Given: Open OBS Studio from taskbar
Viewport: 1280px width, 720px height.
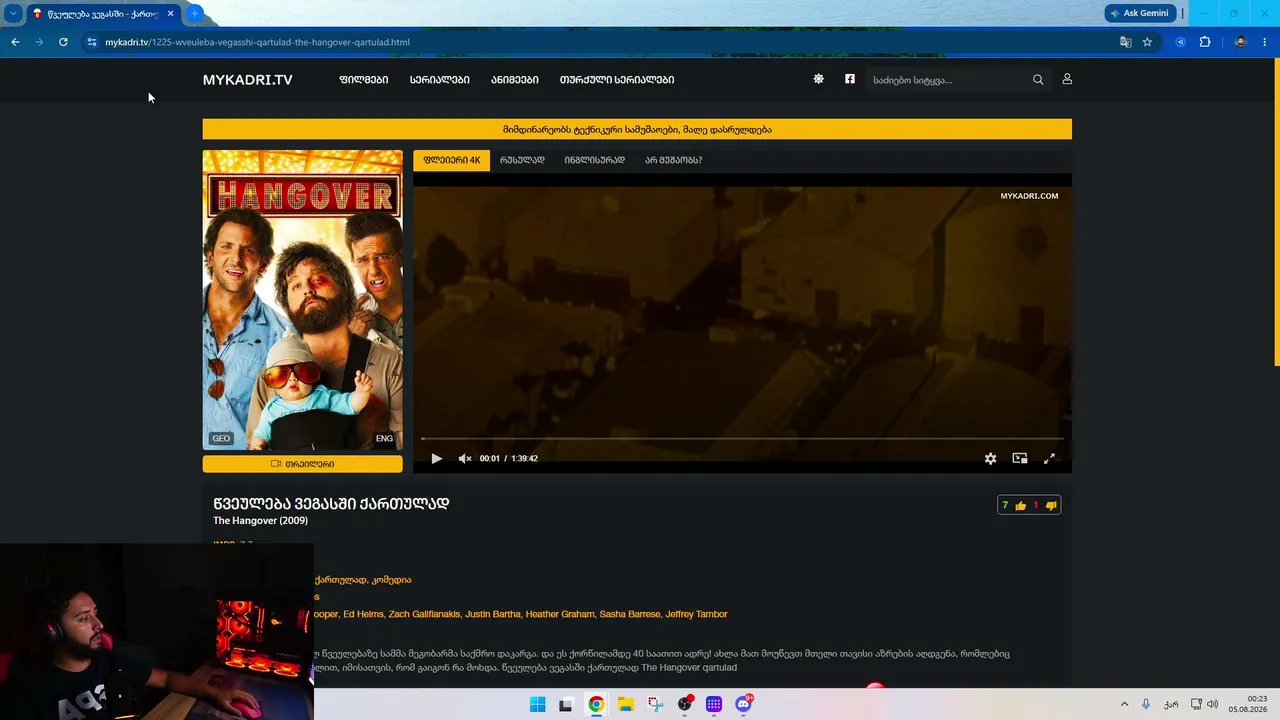Looking at the screenshot, I should point(684,704).
